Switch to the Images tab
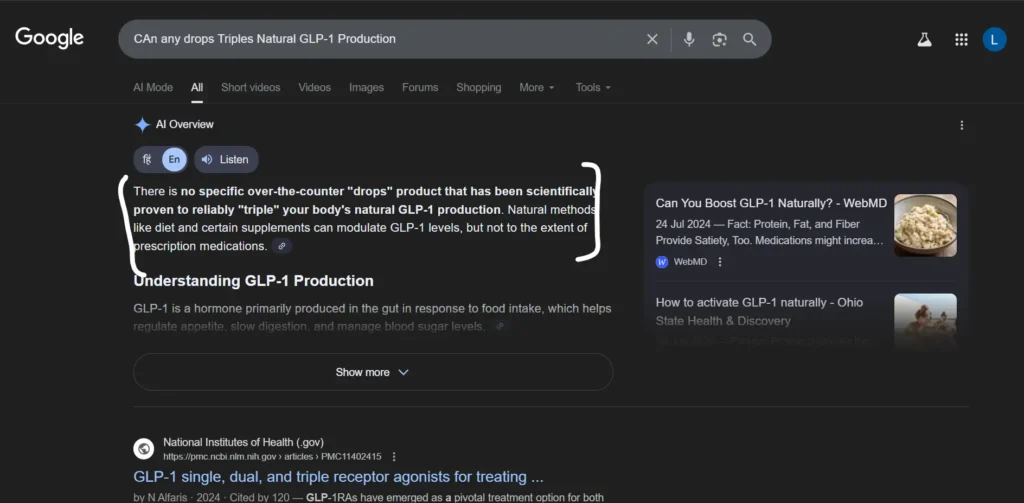Screen dimensions: 1024x503 pyautogui.click(x=366, y=87)
